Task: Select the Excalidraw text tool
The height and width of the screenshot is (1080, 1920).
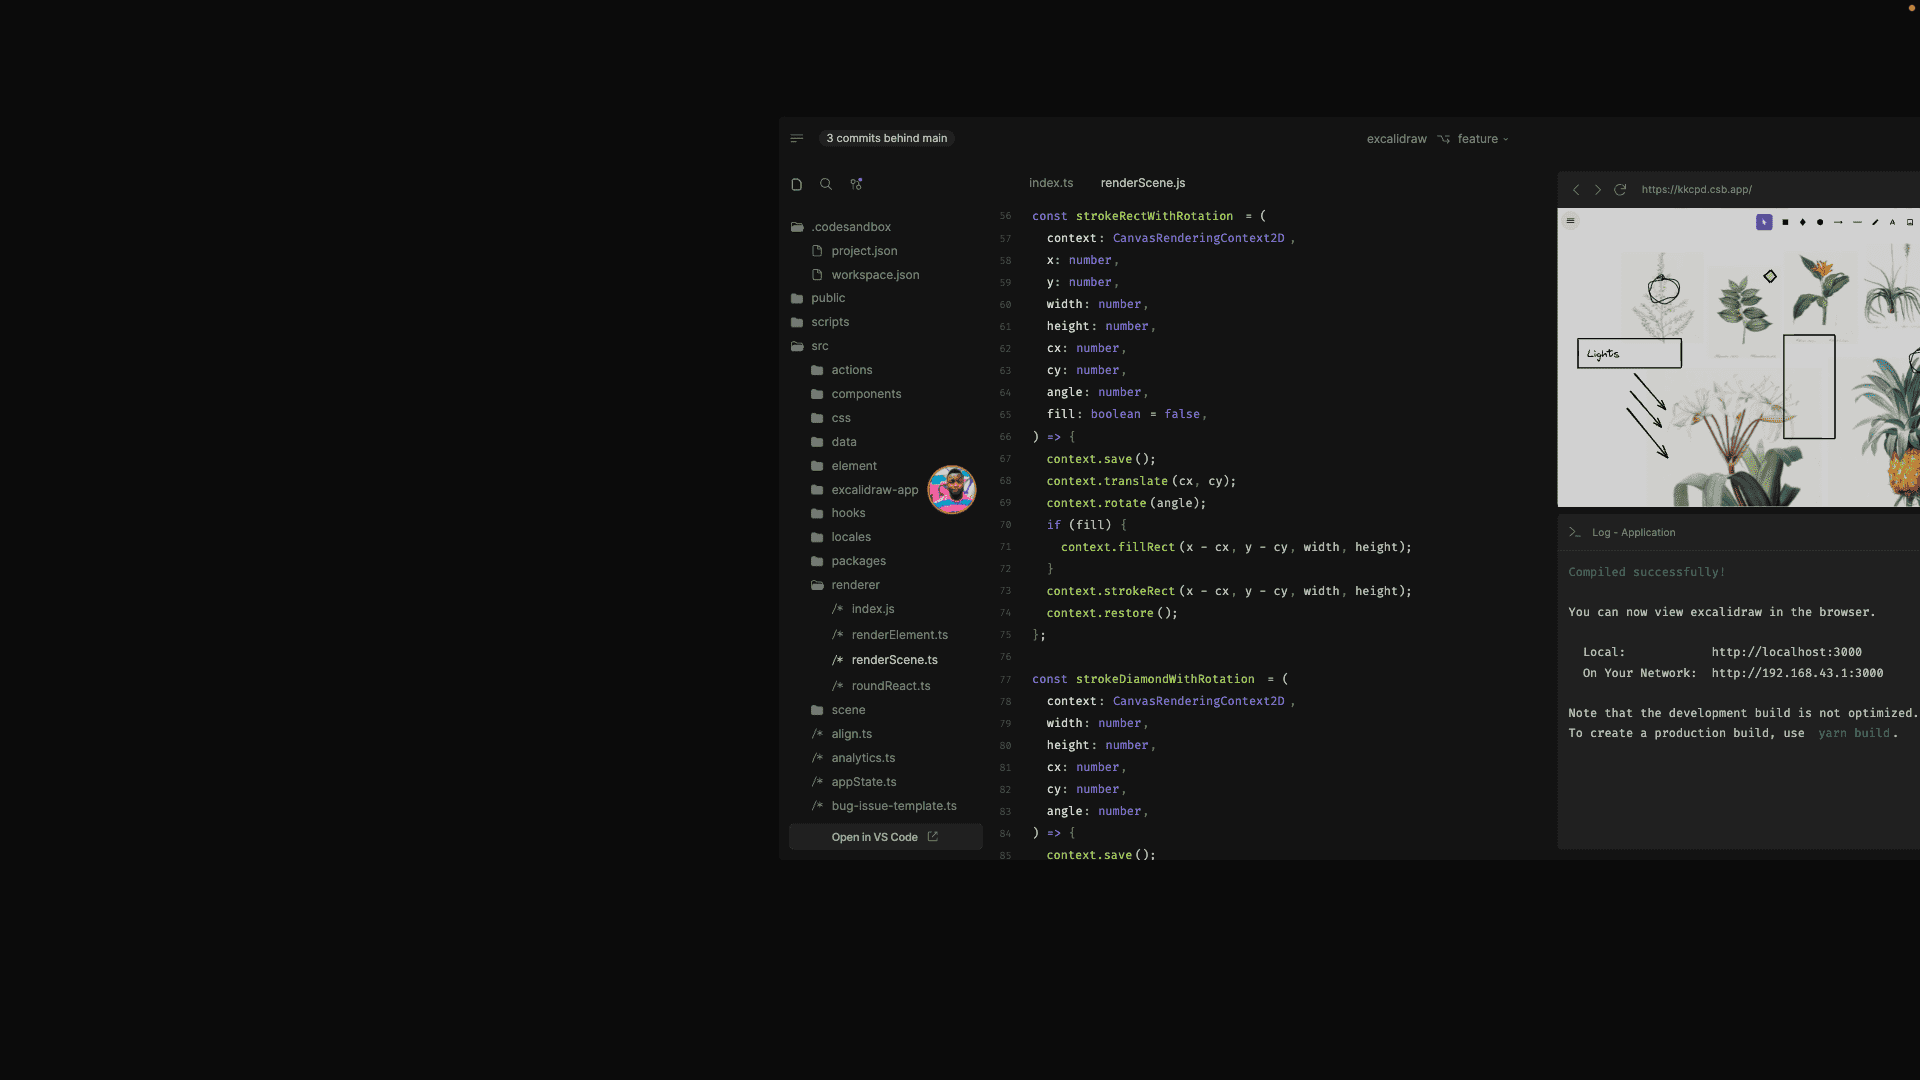Action: coord(1892,222)
